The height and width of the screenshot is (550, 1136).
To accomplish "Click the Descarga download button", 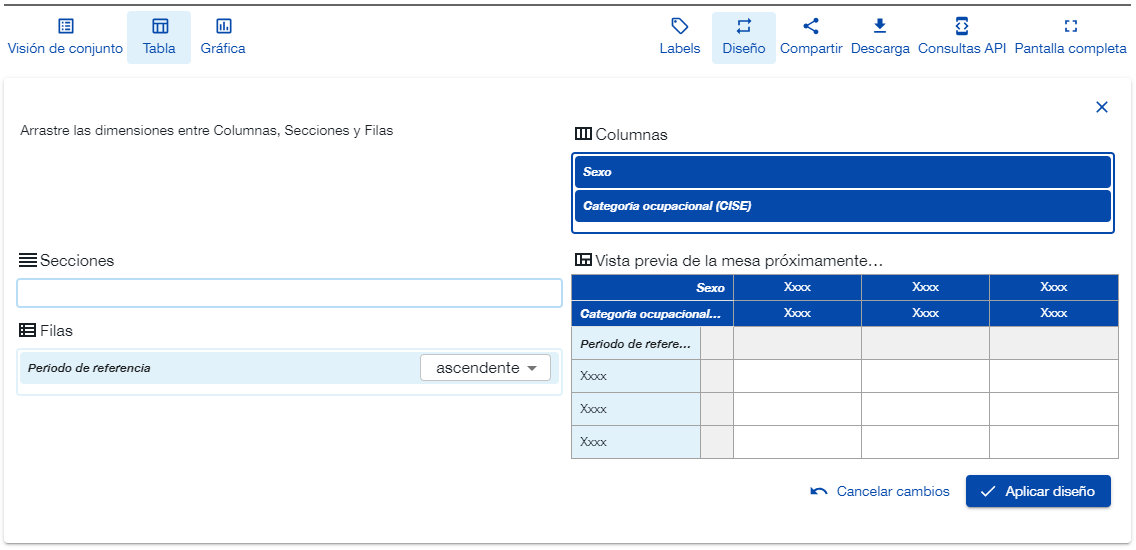I will click(880, 38).
